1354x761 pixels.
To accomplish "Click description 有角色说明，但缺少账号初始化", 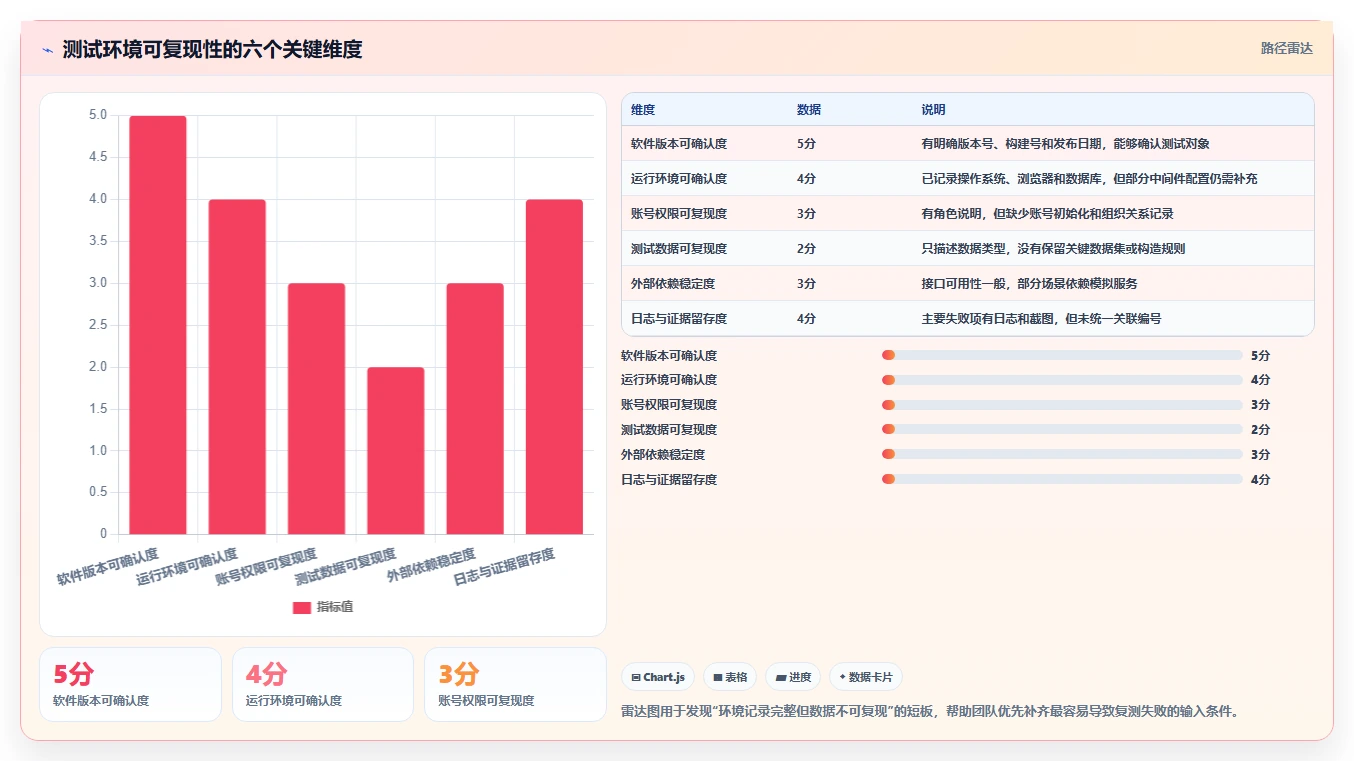I will [1047, 214].
